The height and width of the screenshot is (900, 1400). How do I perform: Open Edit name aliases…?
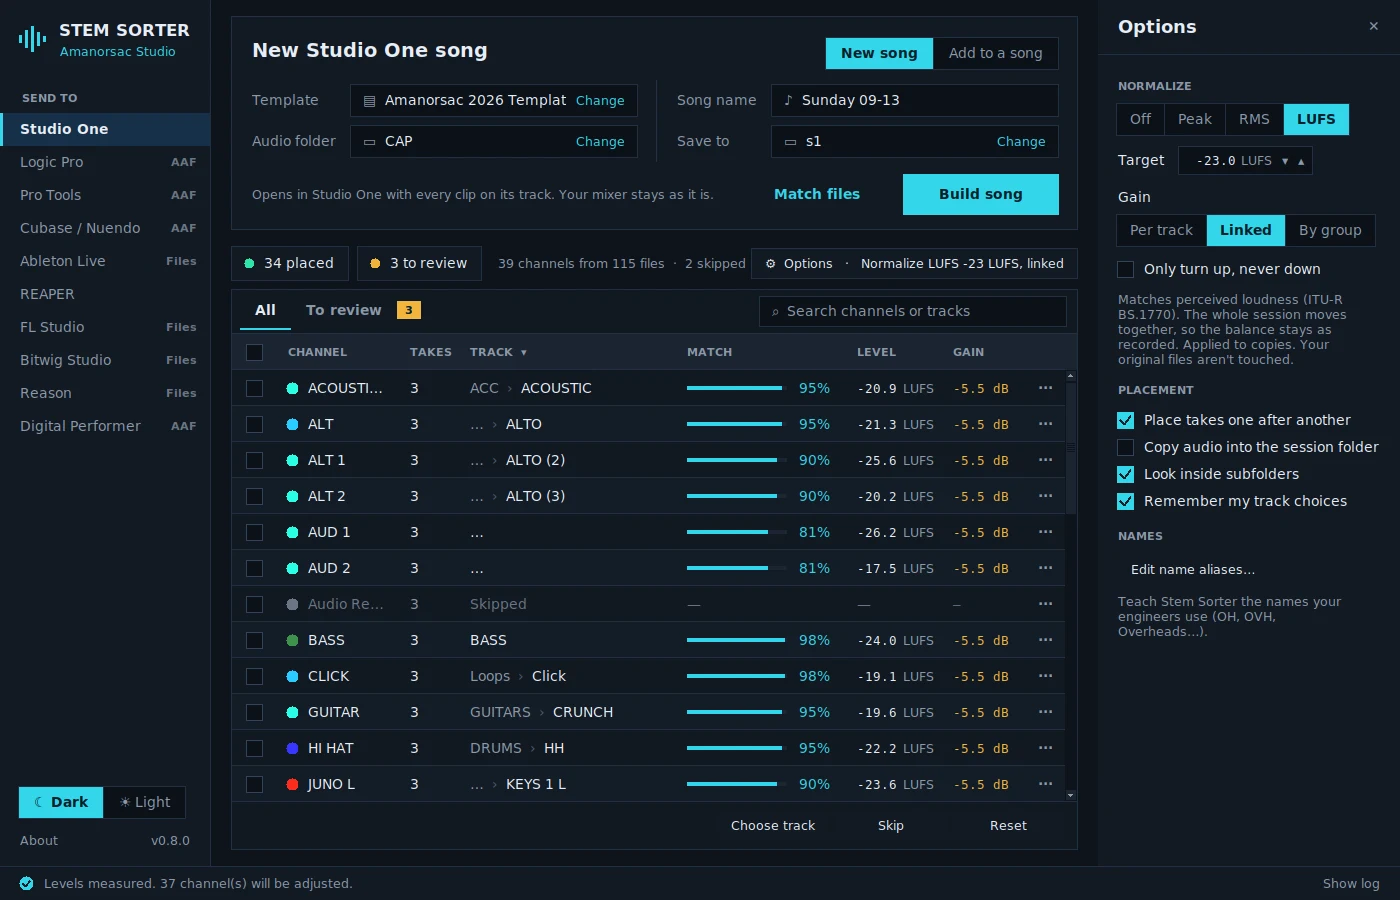[x=1193, y=570]
